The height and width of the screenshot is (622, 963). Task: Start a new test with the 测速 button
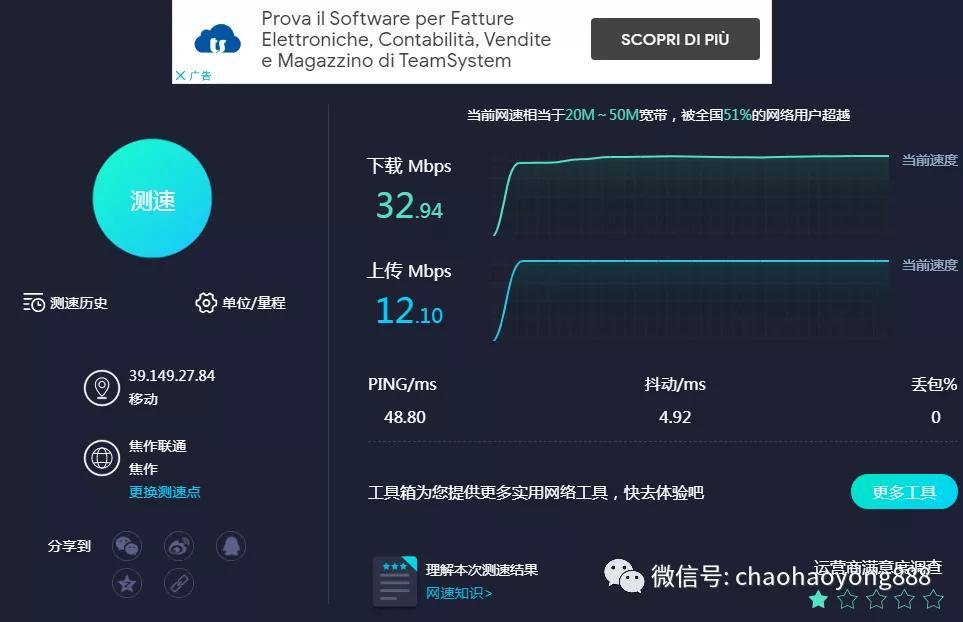pos(152,198)
